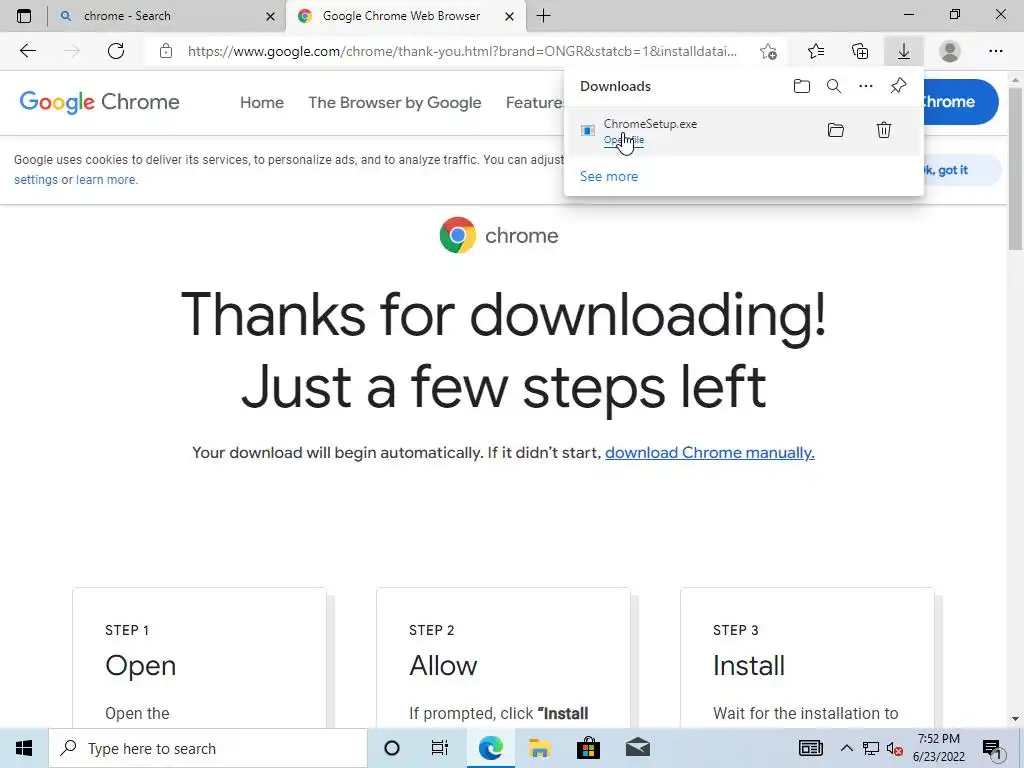Open the vertical tabs menu icon
Image resolution: width=1024 pixels, height=768 pixels.
(x=24, y=16)
